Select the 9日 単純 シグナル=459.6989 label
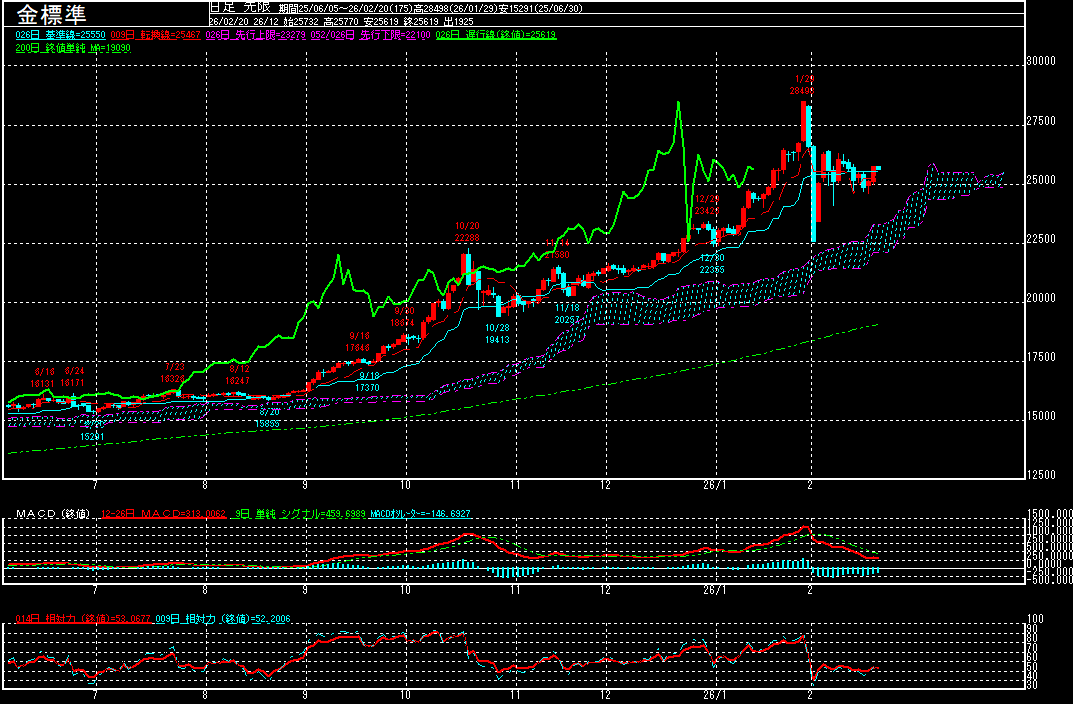The image size is (1080, 704). pos(298,514)
